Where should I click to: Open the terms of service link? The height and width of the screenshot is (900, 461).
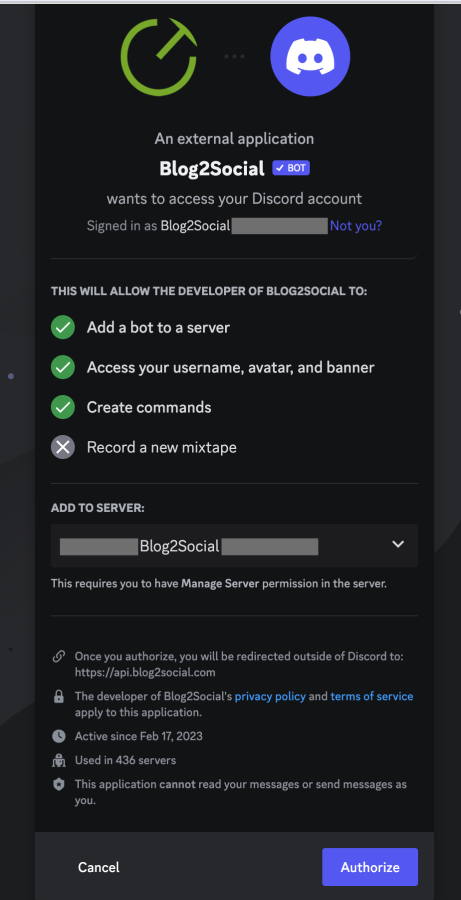tap(372, 696)
